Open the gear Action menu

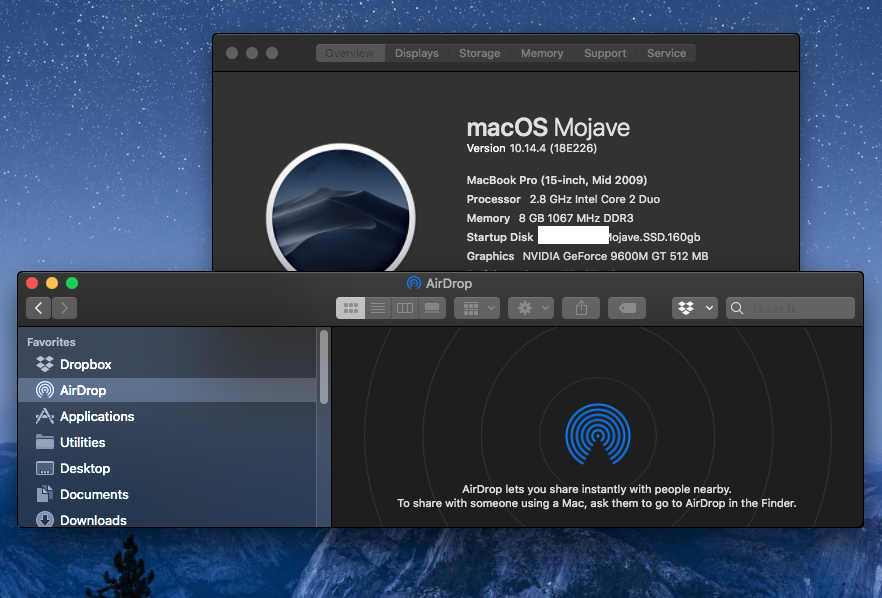coord(531,308)
